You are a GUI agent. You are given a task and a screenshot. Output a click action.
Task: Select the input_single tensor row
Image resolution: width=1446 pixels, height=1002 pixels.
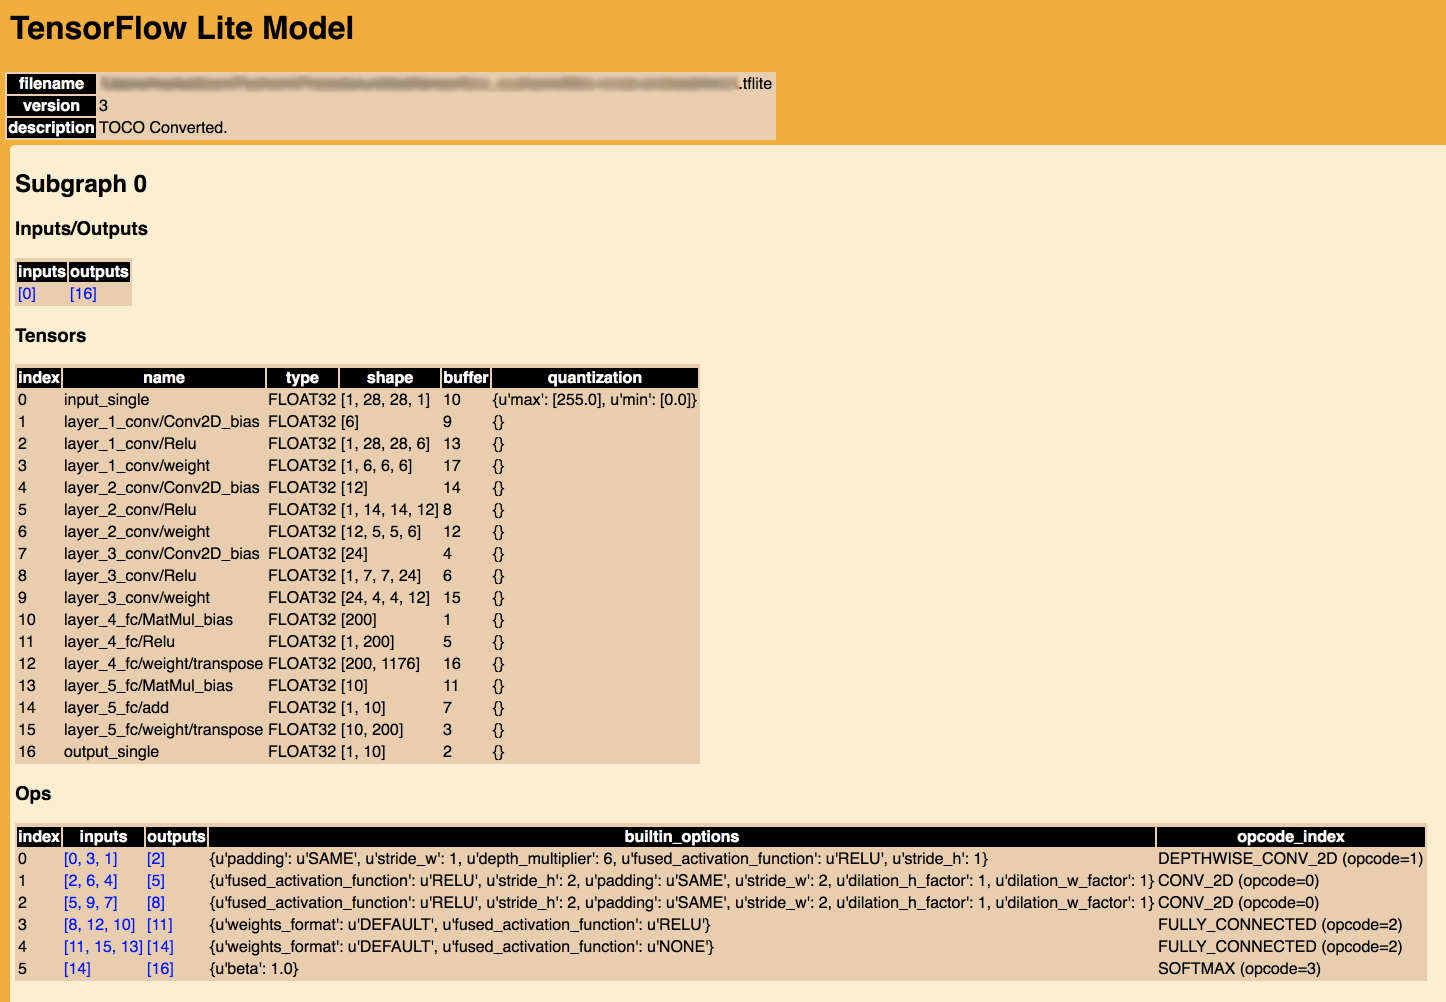[106, 399]
